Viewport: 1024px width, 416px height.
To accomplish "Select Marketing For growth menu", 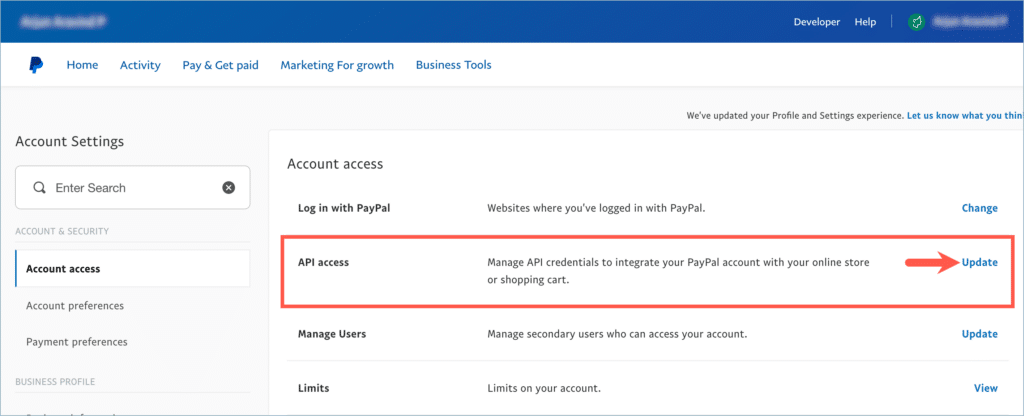I will 337,65.
